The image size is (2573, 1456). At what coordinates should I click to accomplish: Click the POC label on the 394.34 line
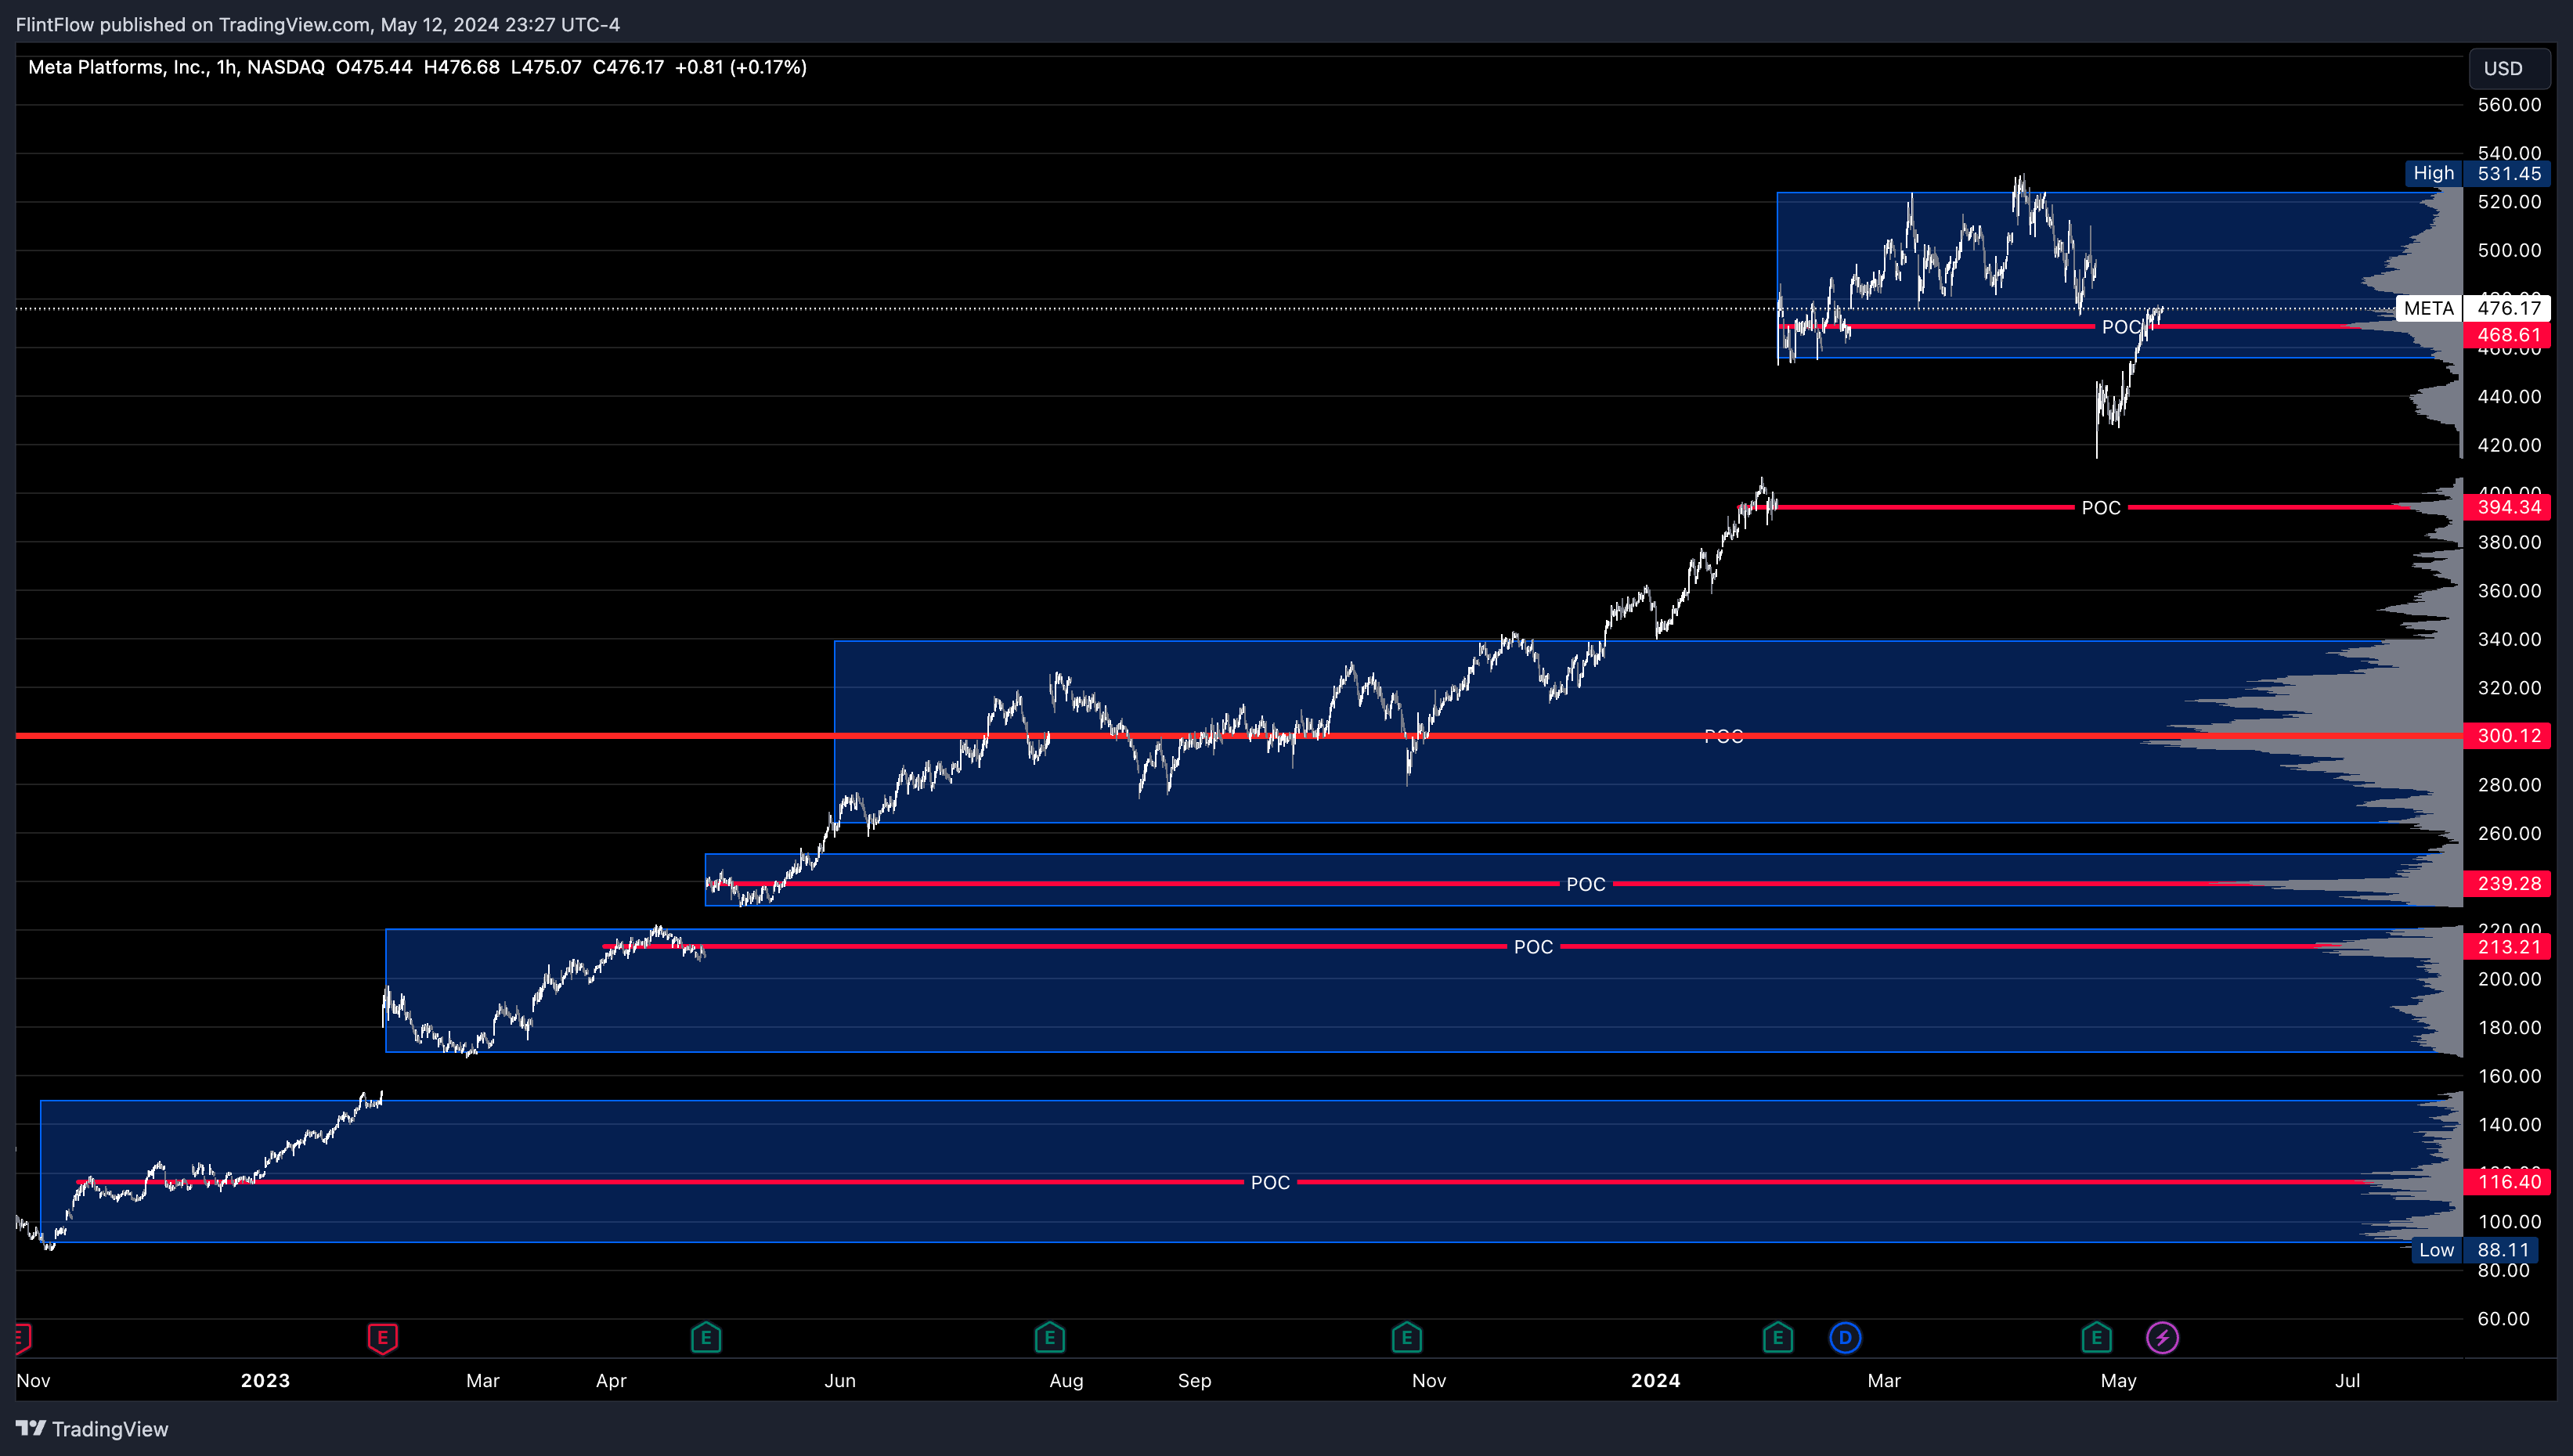tap(2101, 508)
